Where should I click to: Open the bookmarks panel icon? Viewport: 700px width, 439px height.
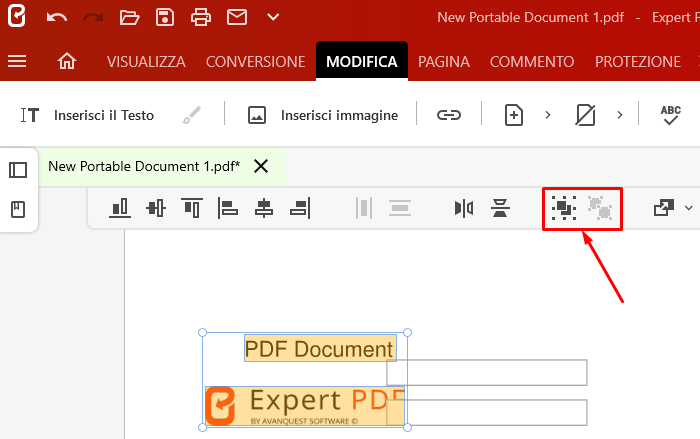coord(18,209)
